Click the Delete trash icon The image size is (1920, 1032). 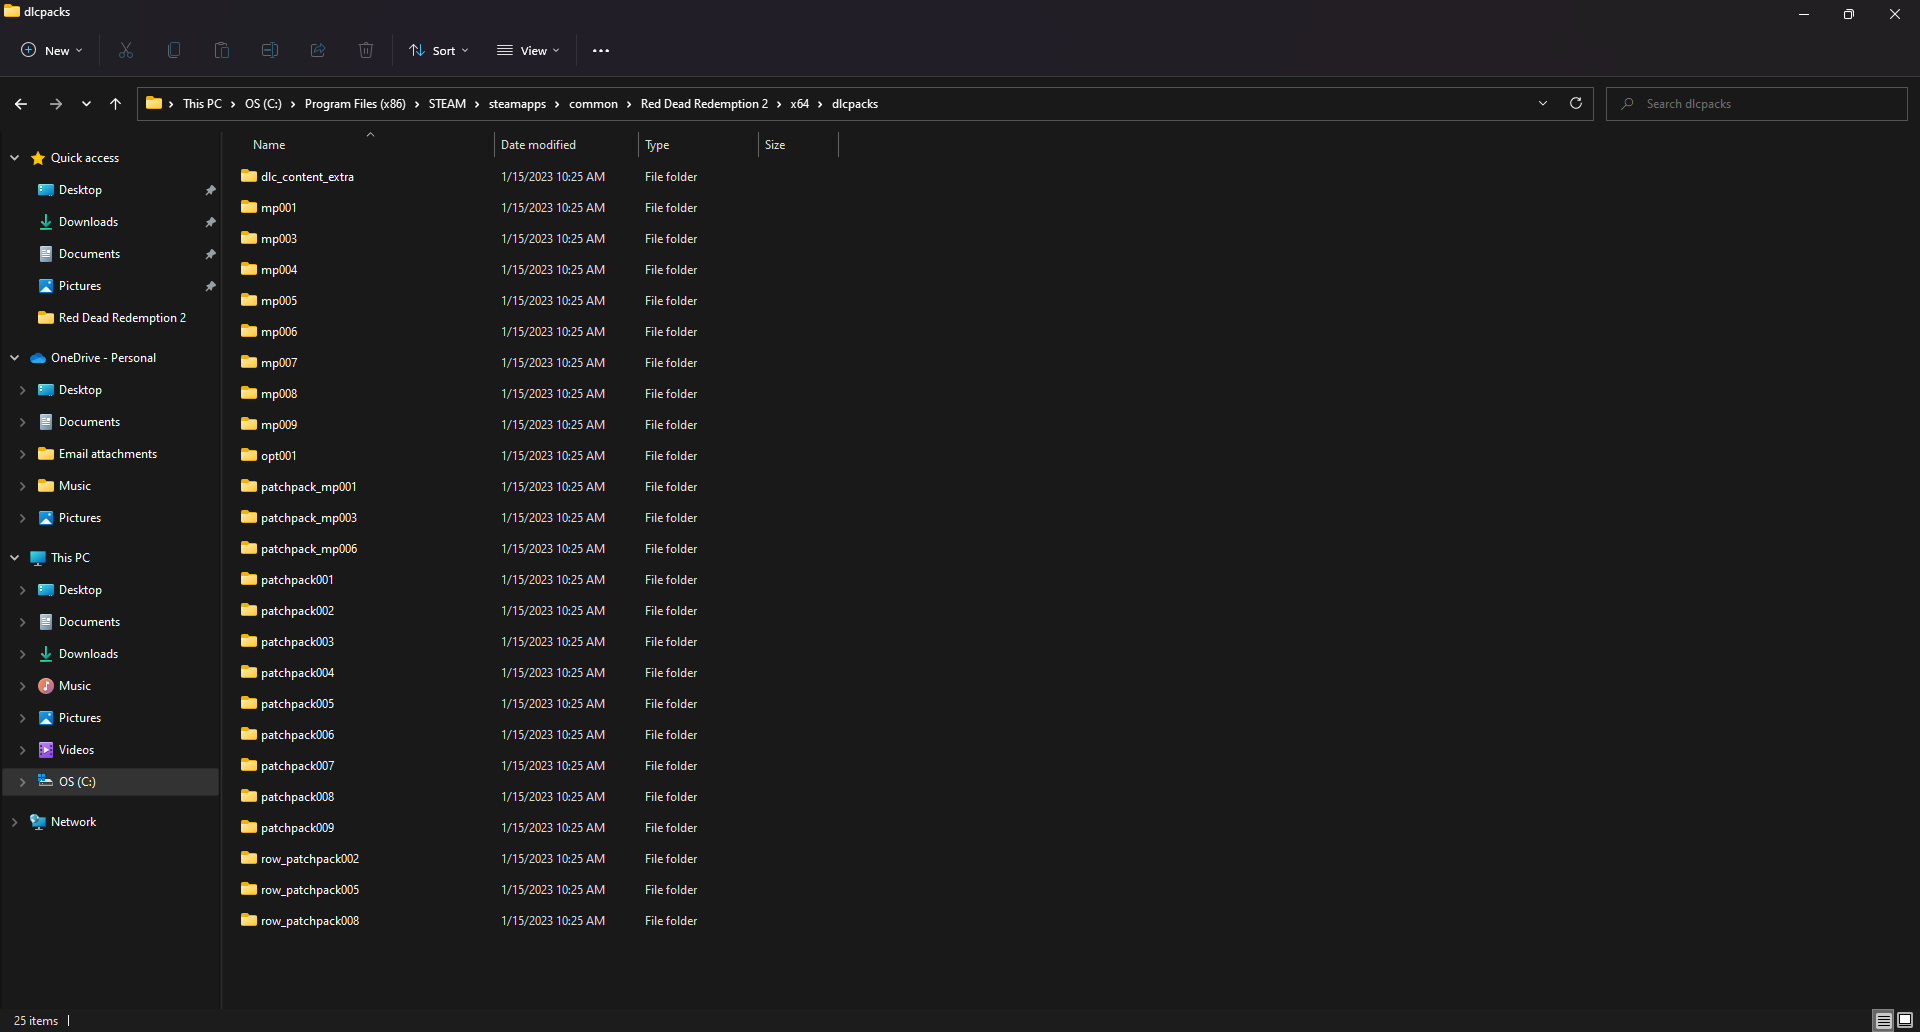pyautogui.click(x=366, y=50)
